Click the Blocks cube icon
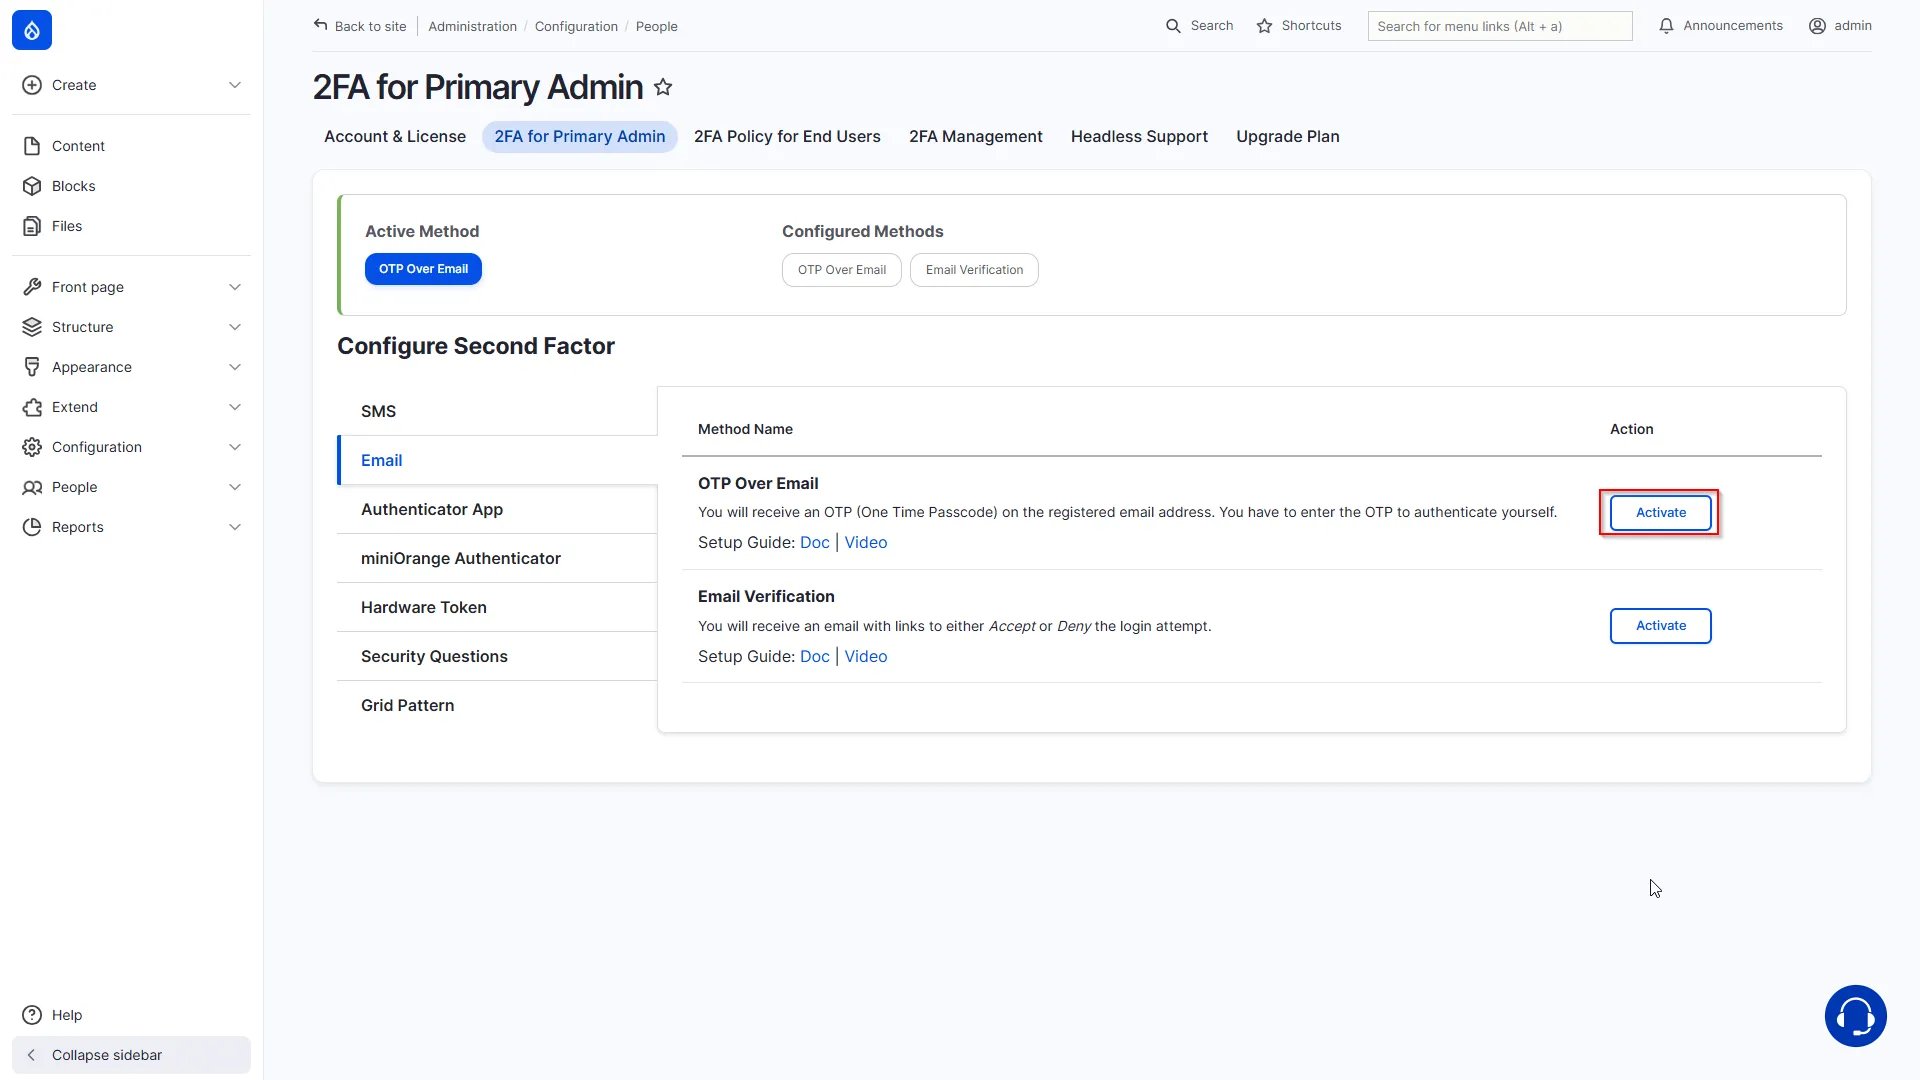The height and width of the screenshot is (1080, 1920). (32, 186)
